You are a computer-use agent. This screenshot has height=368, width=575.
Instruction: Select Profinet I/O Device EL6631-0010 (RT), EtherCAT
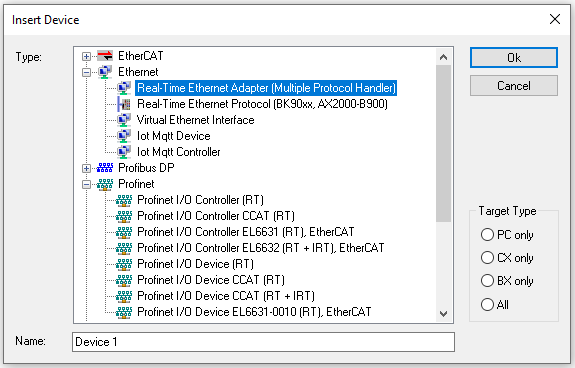tap(254, 312)
